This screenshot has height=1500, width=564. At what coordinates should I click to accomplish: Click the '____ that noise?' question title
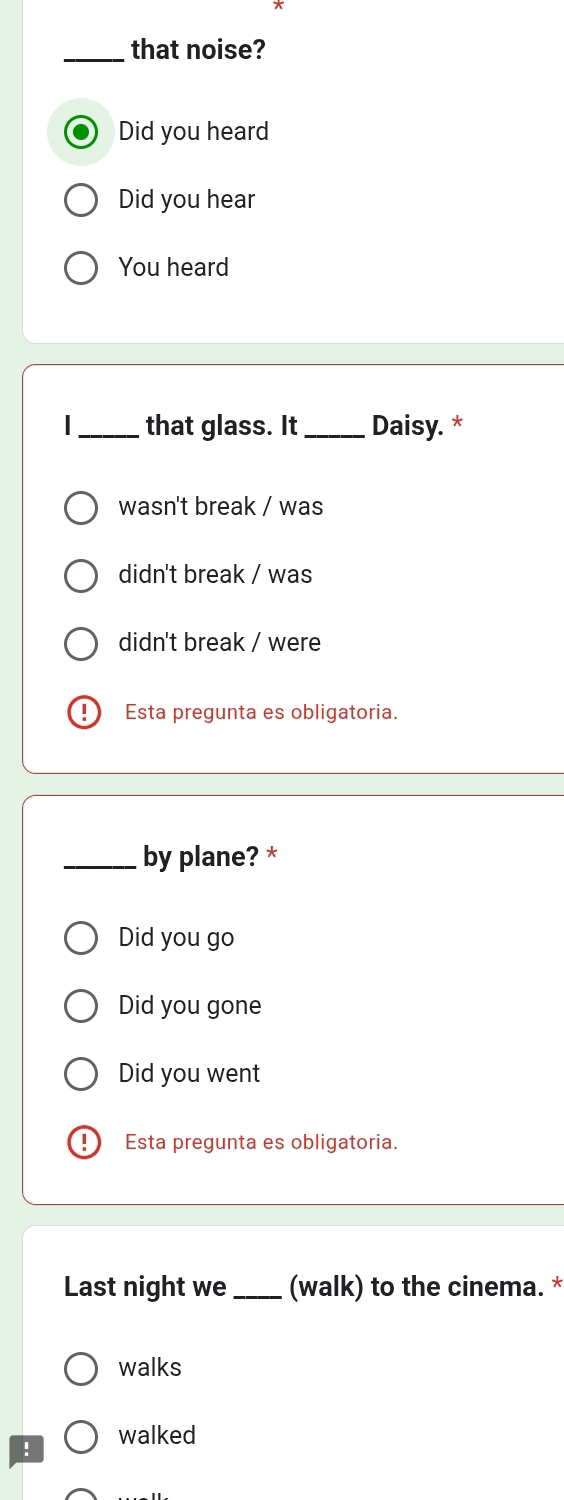coord(165,49)
